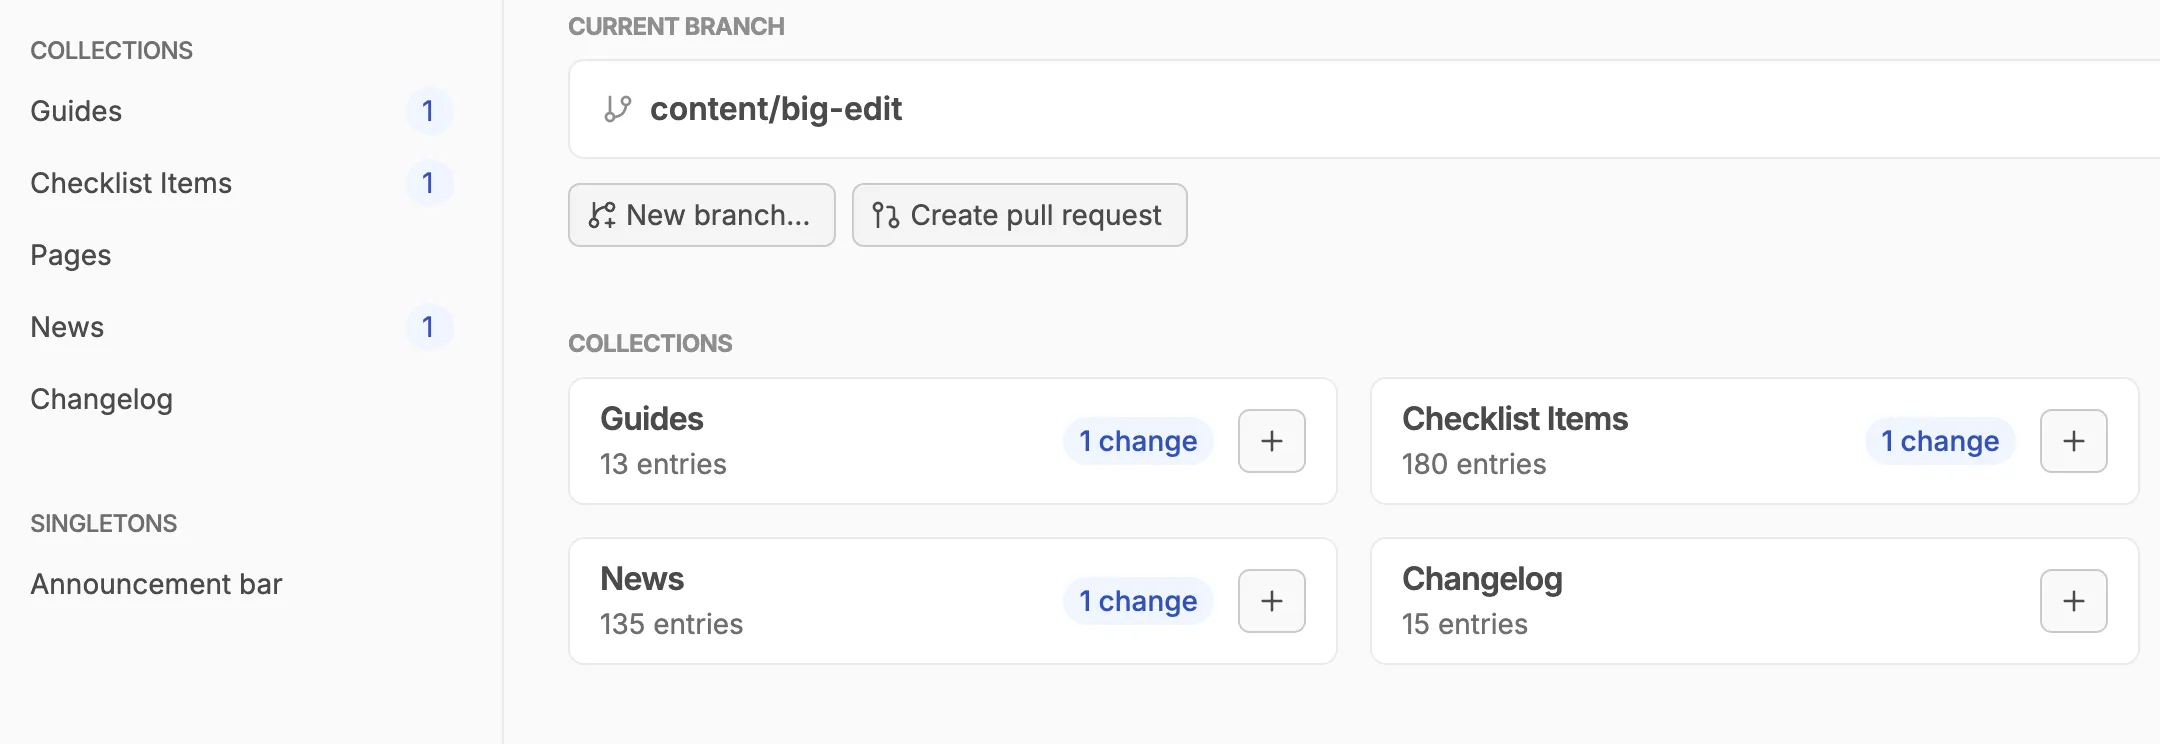Click the plus icon on the Changelog card
The width and height of the screenshot is (2160, 744).
(2073, 600)
